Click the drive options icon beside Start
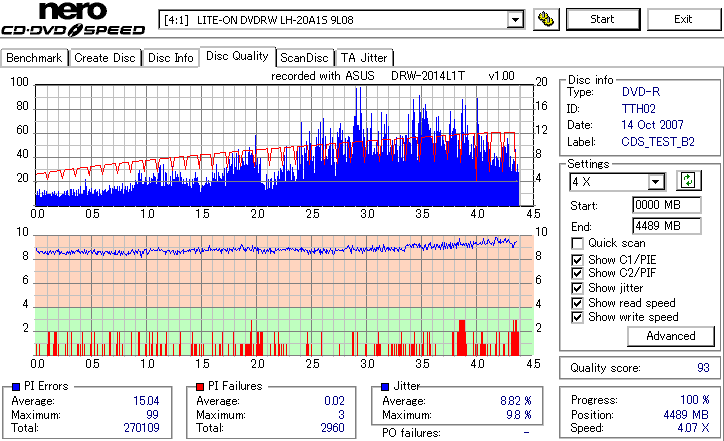The width and height of the screenshot is (724, 441). pos(546,19)
